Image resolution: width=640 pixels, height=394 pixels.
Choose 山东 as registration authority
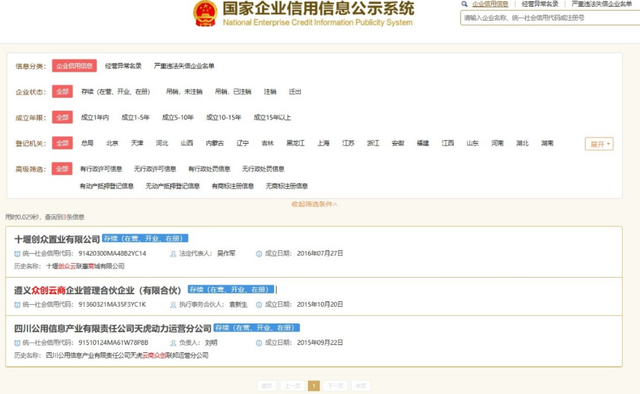(473, 143)
